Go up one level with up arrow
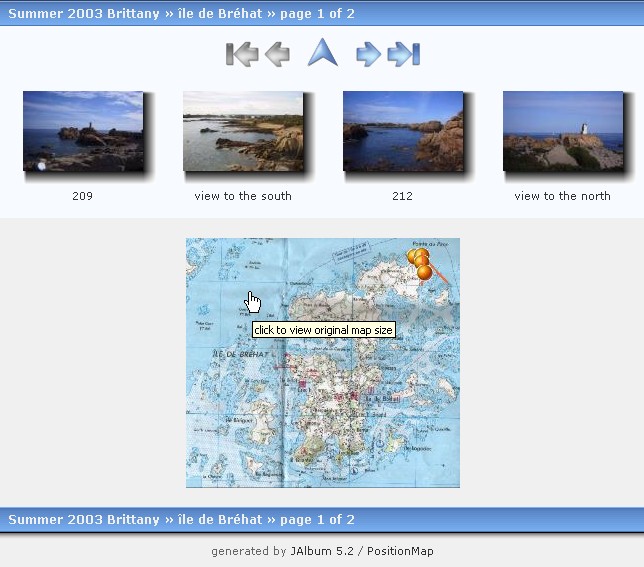 322,53
